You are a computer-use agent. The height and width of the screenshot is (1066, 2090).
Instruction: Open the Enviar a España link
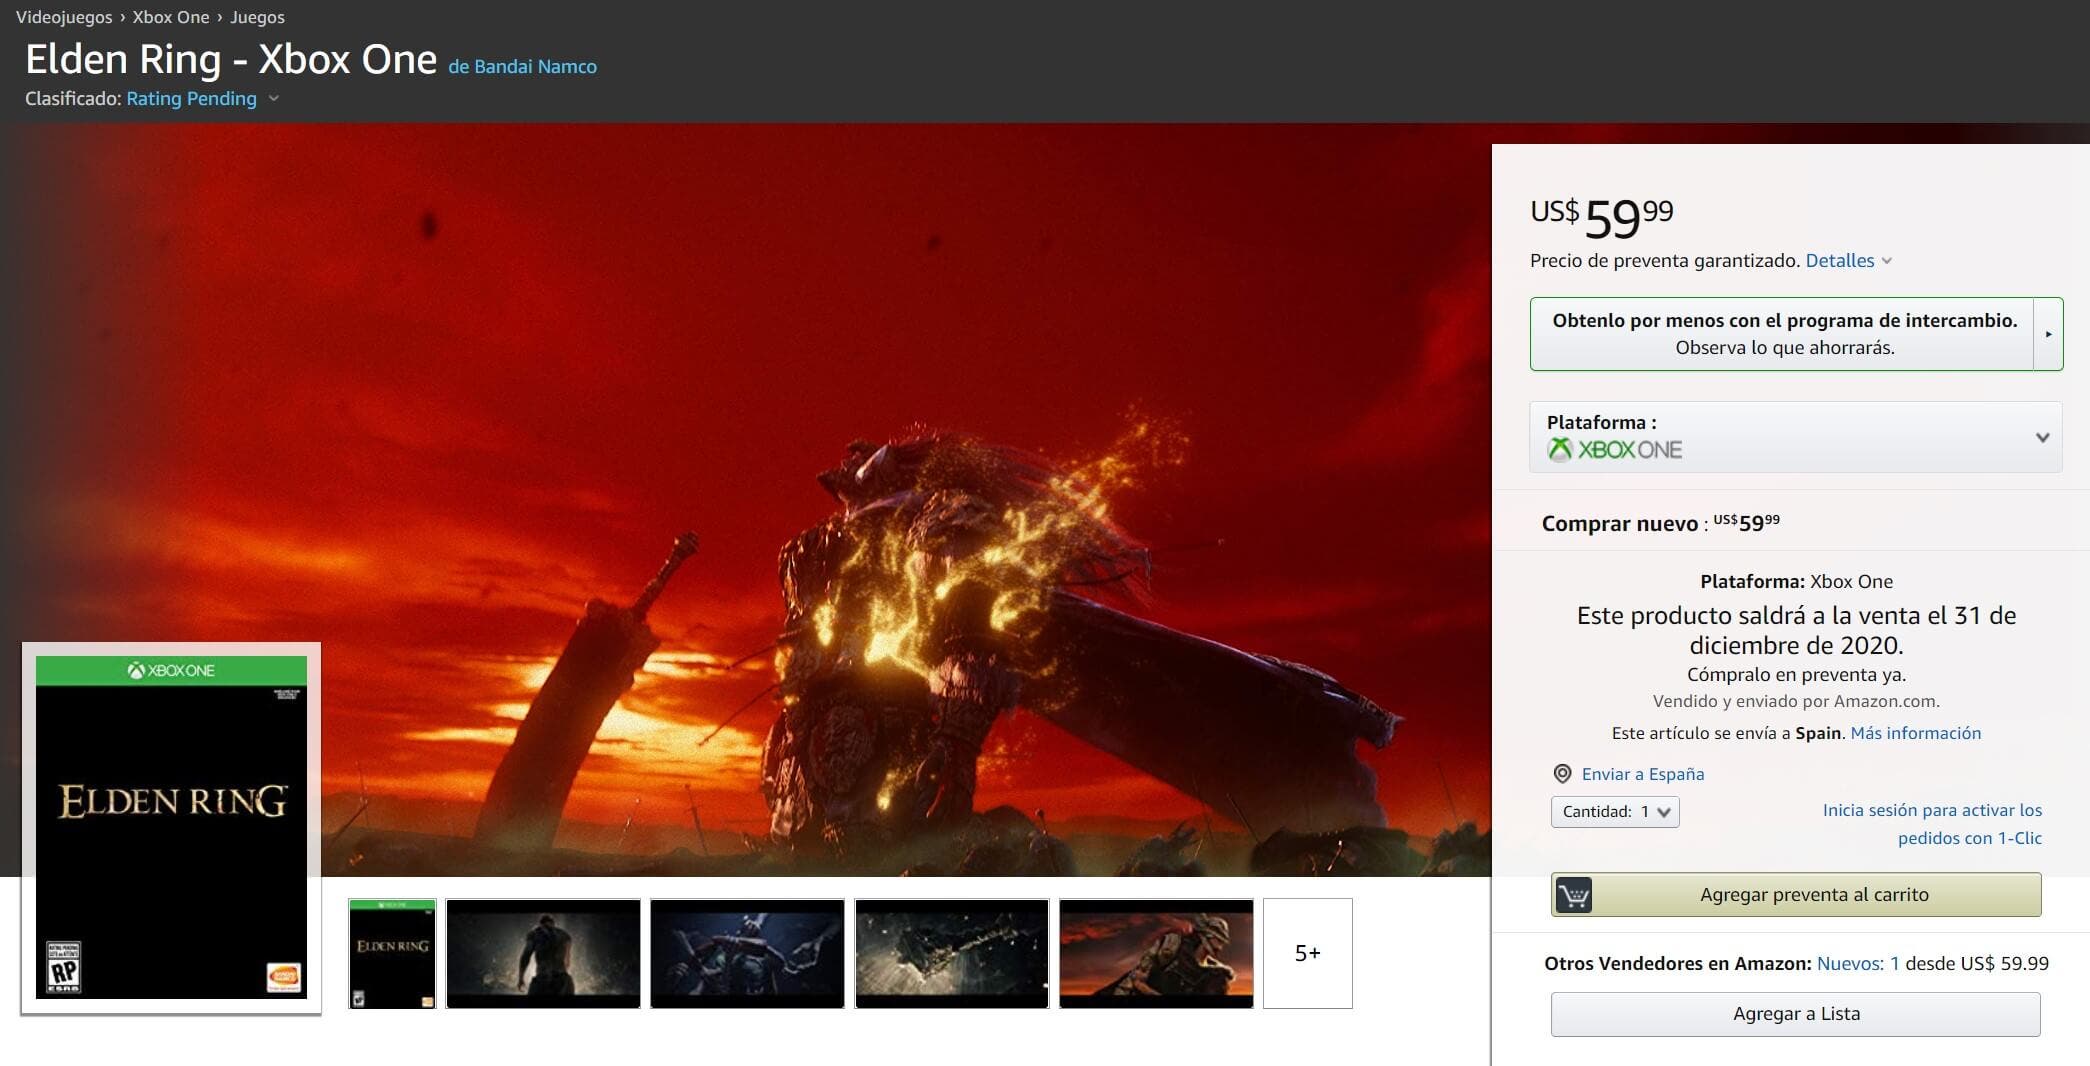click(x=1643, y=774)
